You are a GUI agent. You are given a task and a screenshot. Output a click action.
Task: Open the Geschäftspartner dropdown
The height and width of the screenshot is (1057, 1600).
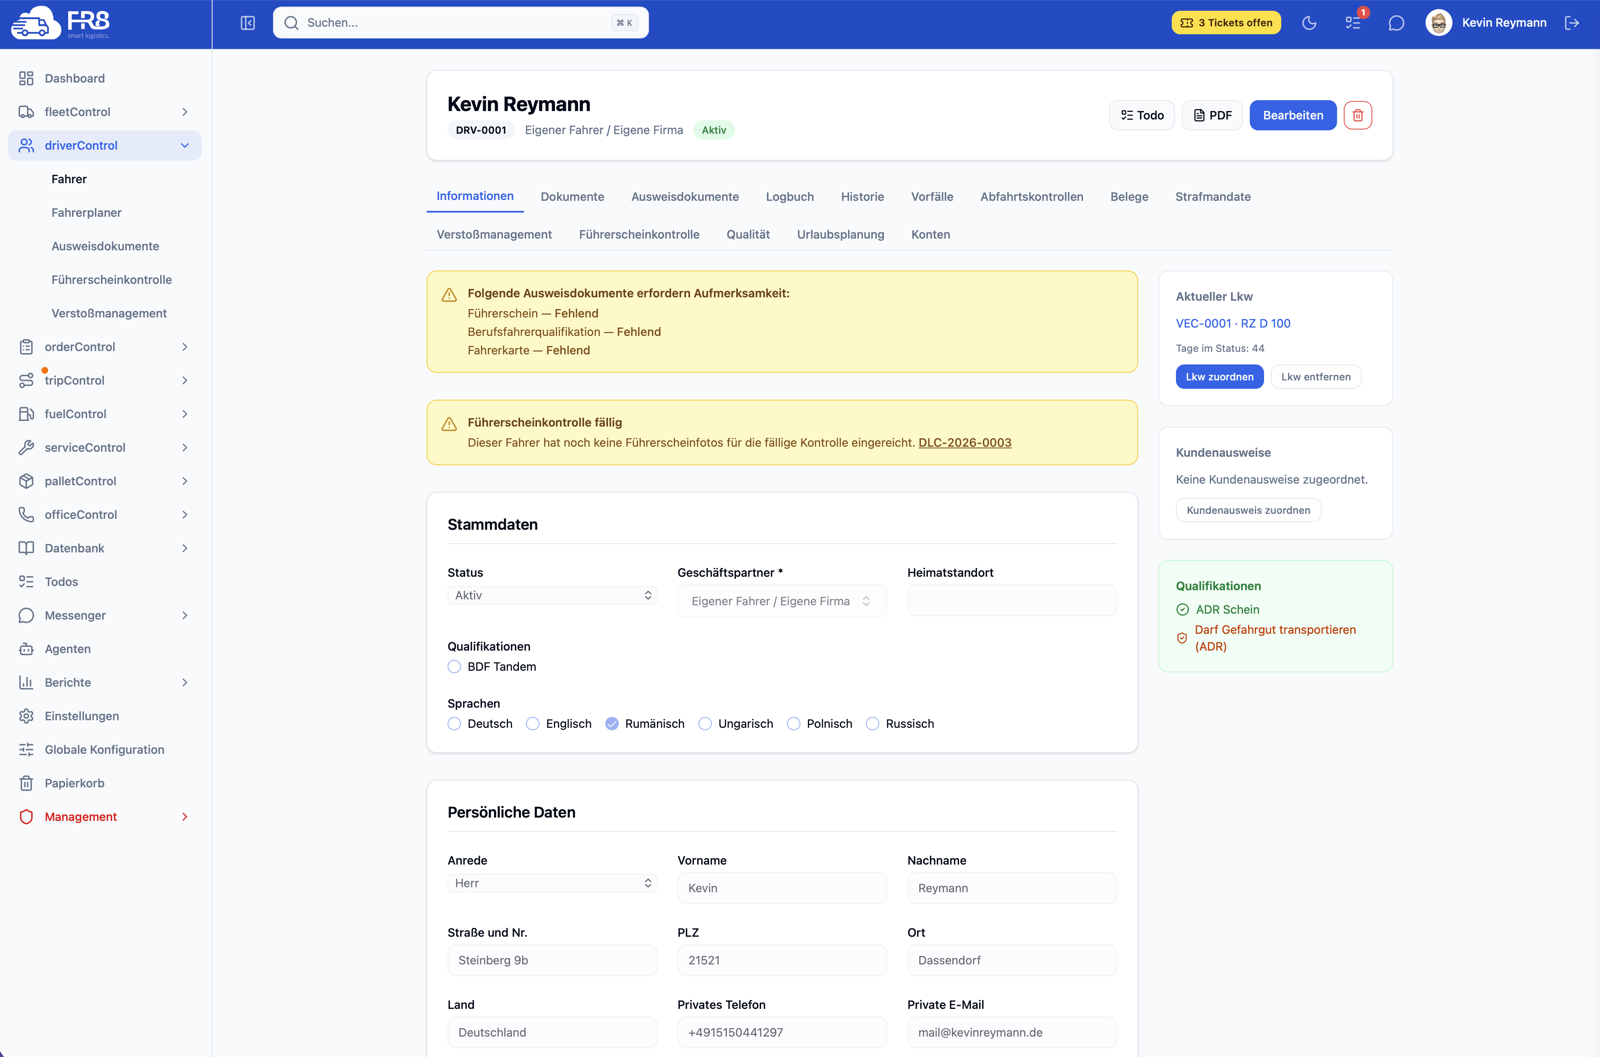pyautogui.click(x=782, y=601)
